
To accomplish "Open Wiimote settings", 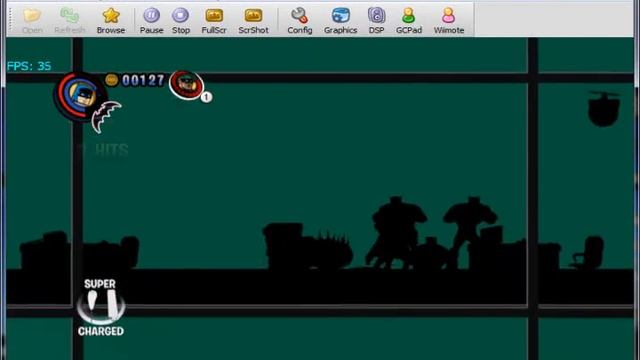I will click(x=449, y=21).
